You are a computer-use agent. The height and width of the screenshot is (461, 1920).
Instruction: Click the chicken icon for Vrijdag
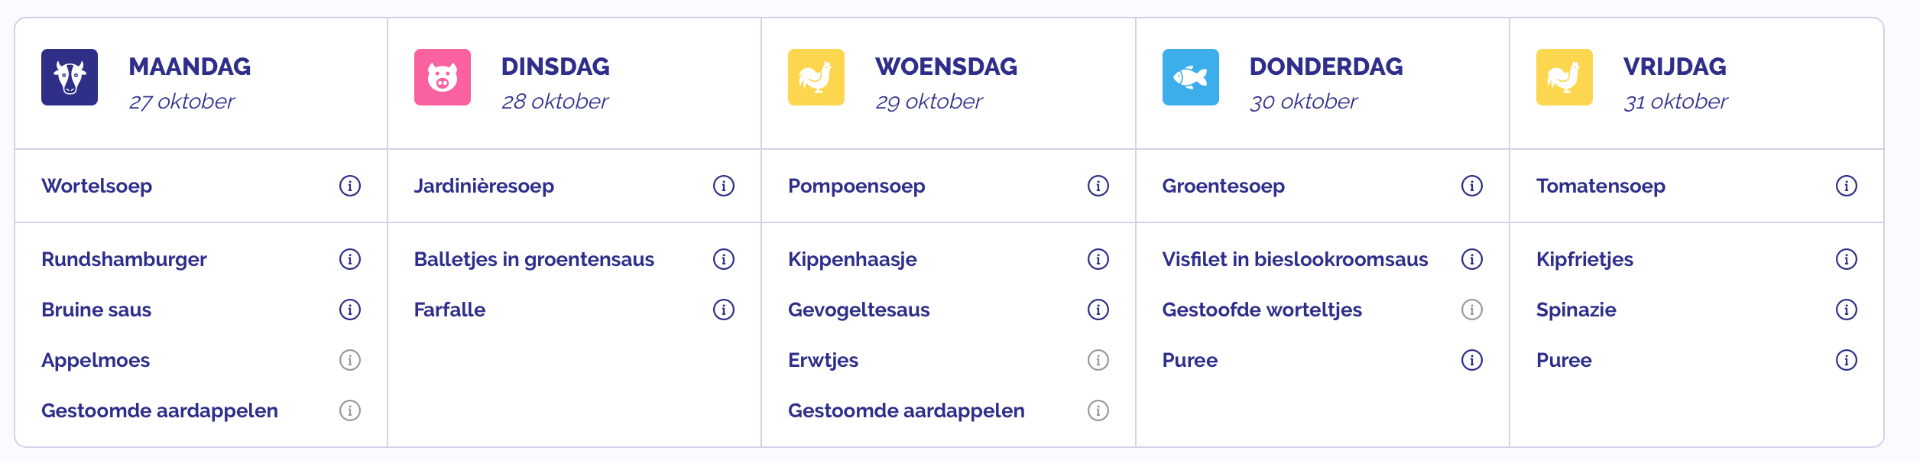click(x=1564, y=77)
